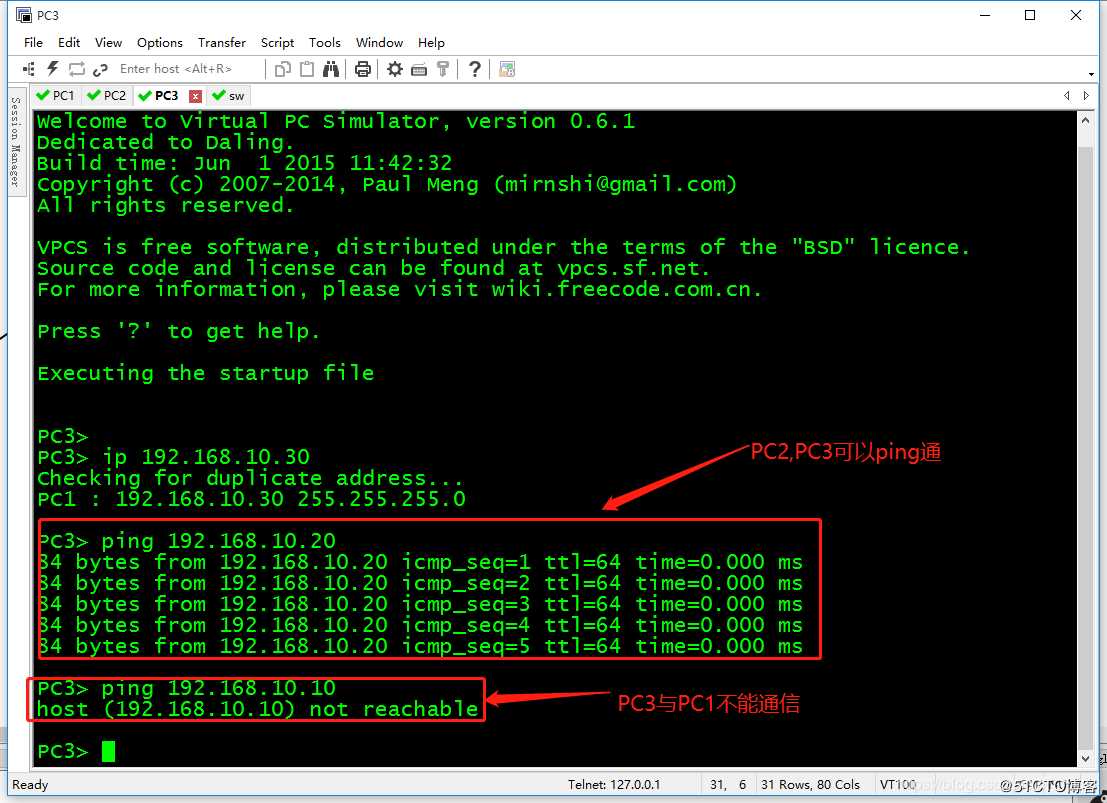Click the Paste clipboard icon
Image resolution: width=1107 pixels, height=803 pixels.
(306, 69)
